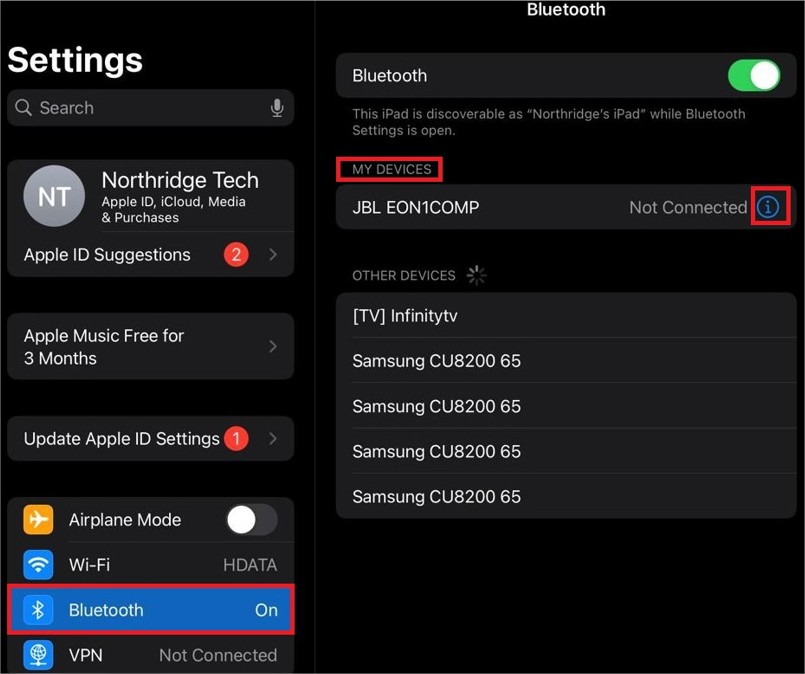Tap the iPad discoverable description text
Viewport: 805px width, 674px height.
coord(548,122)
